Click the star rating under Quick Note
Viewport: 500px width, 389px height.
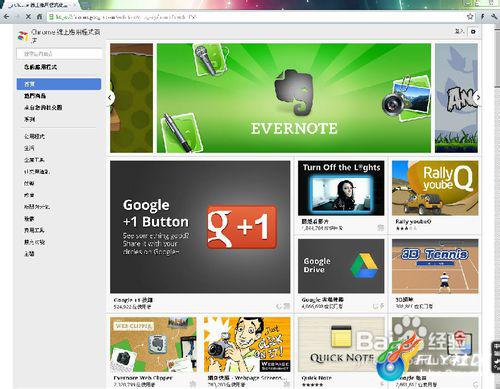pos(312,385)
